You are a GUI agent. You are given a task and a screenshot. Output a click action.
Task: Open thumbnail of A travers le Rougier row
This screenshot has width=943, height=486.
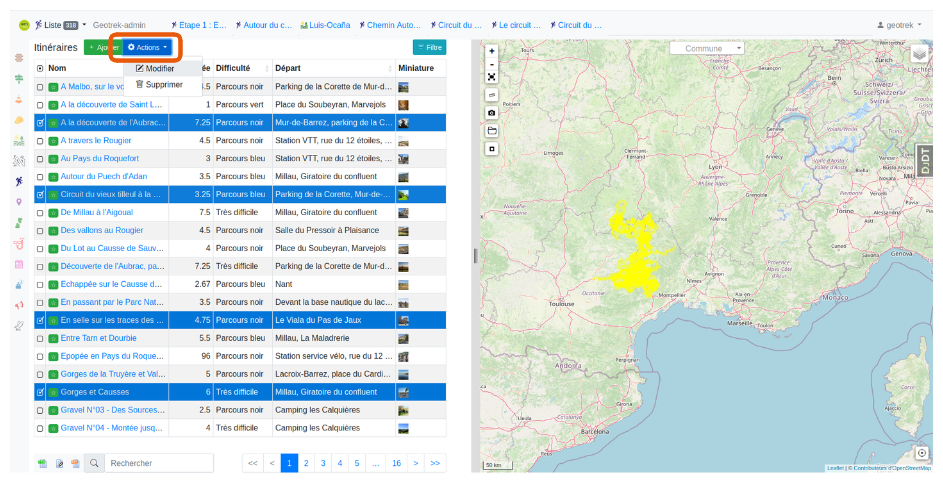pyautogui.click(x=404, y=141)
